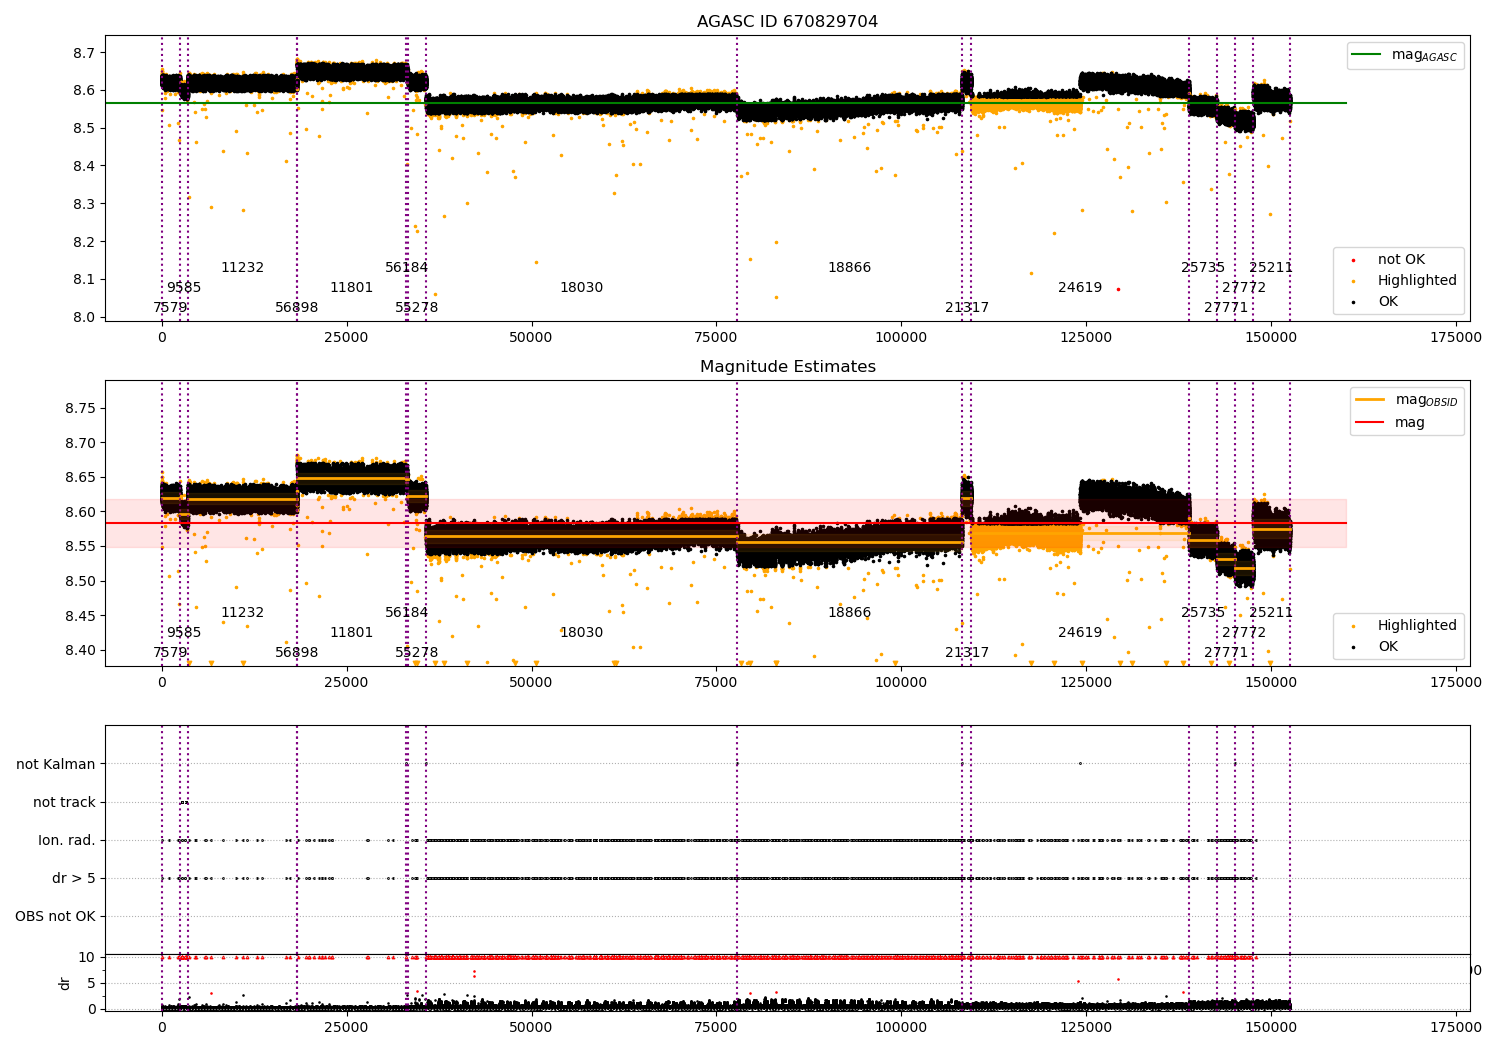The width and height of the screenshot is (1500, 1050).
Task: Click the 50000 x-axis tick of top plot
Action: click(531, 338)
